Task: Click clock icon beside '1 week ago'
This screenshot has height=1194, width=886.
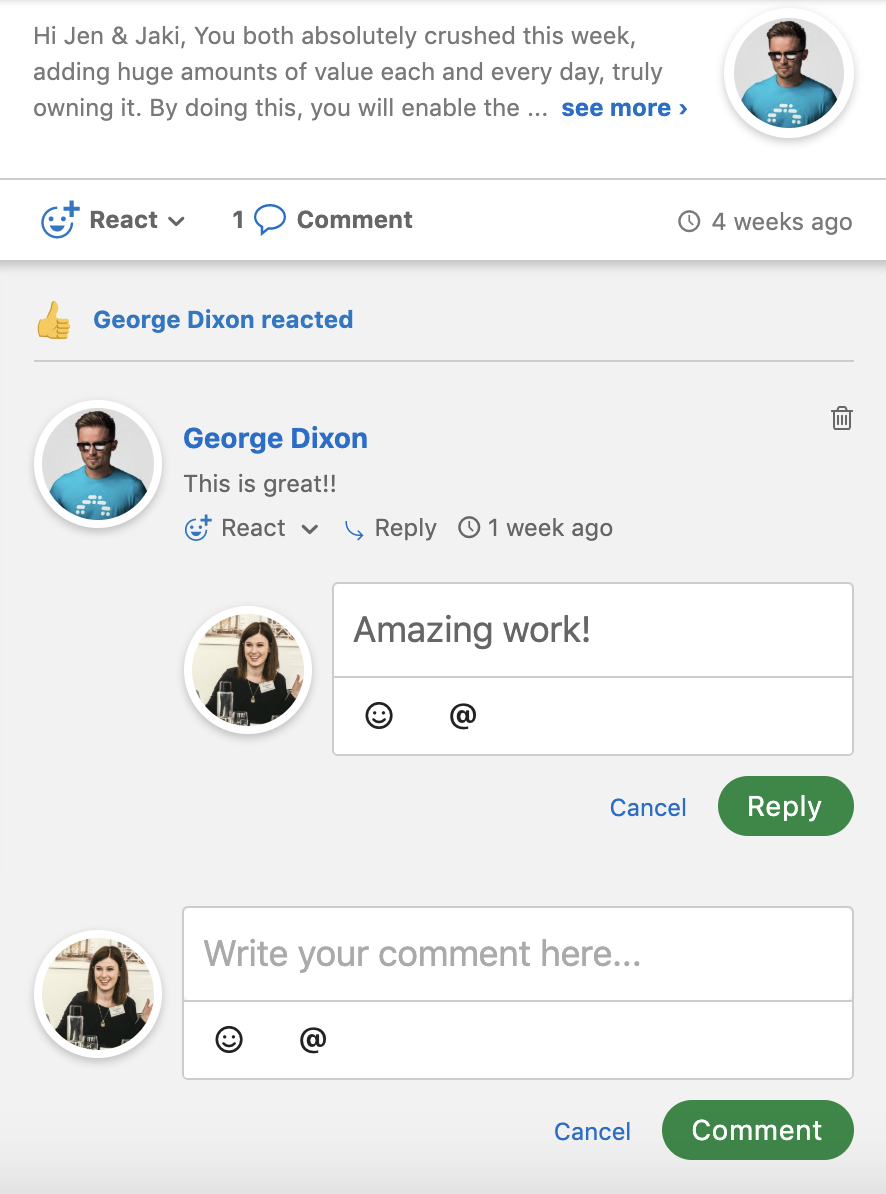Action: point(469,527)
